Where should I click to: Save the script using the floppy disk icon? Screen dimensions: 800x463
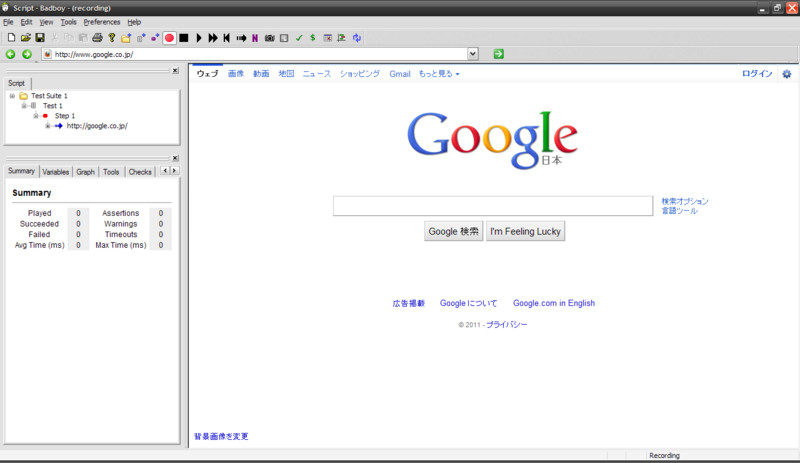tap(40, 38)
